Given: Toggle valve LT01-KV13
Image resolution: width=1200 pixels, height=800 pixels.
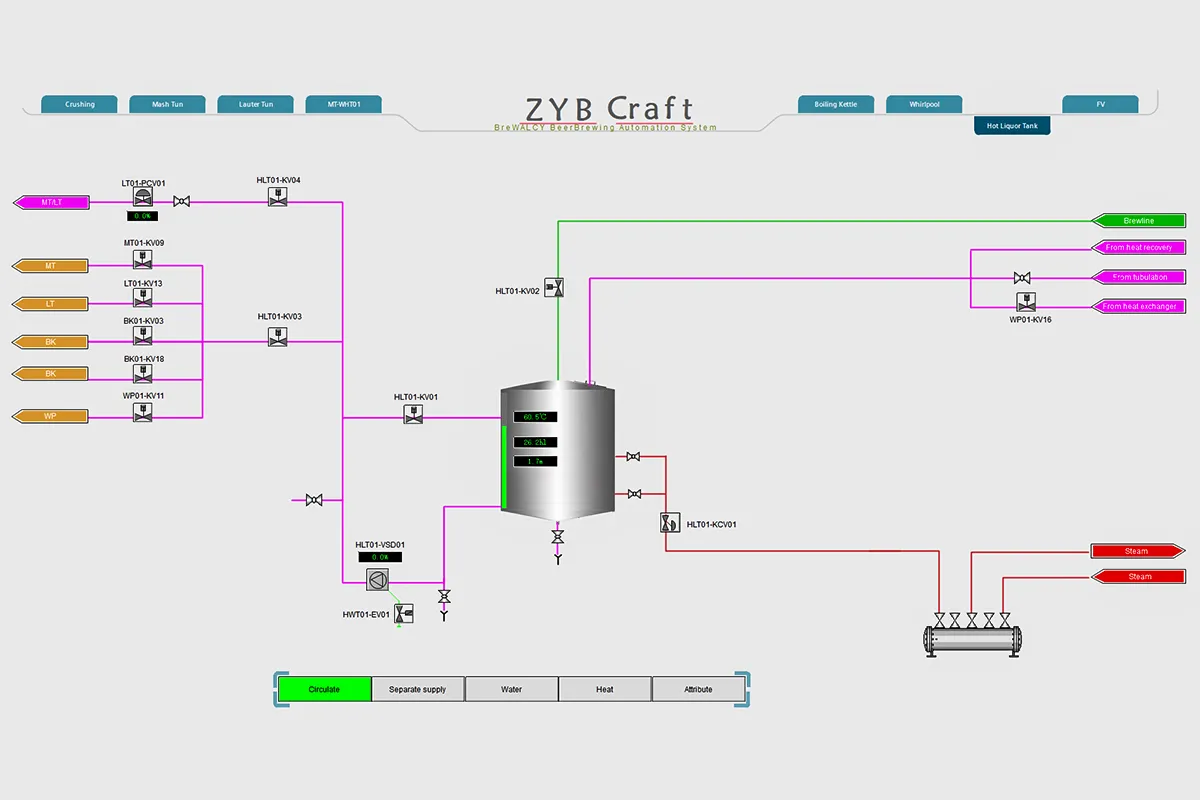Looking at the screenshot, I should click(x=143, y=298).
